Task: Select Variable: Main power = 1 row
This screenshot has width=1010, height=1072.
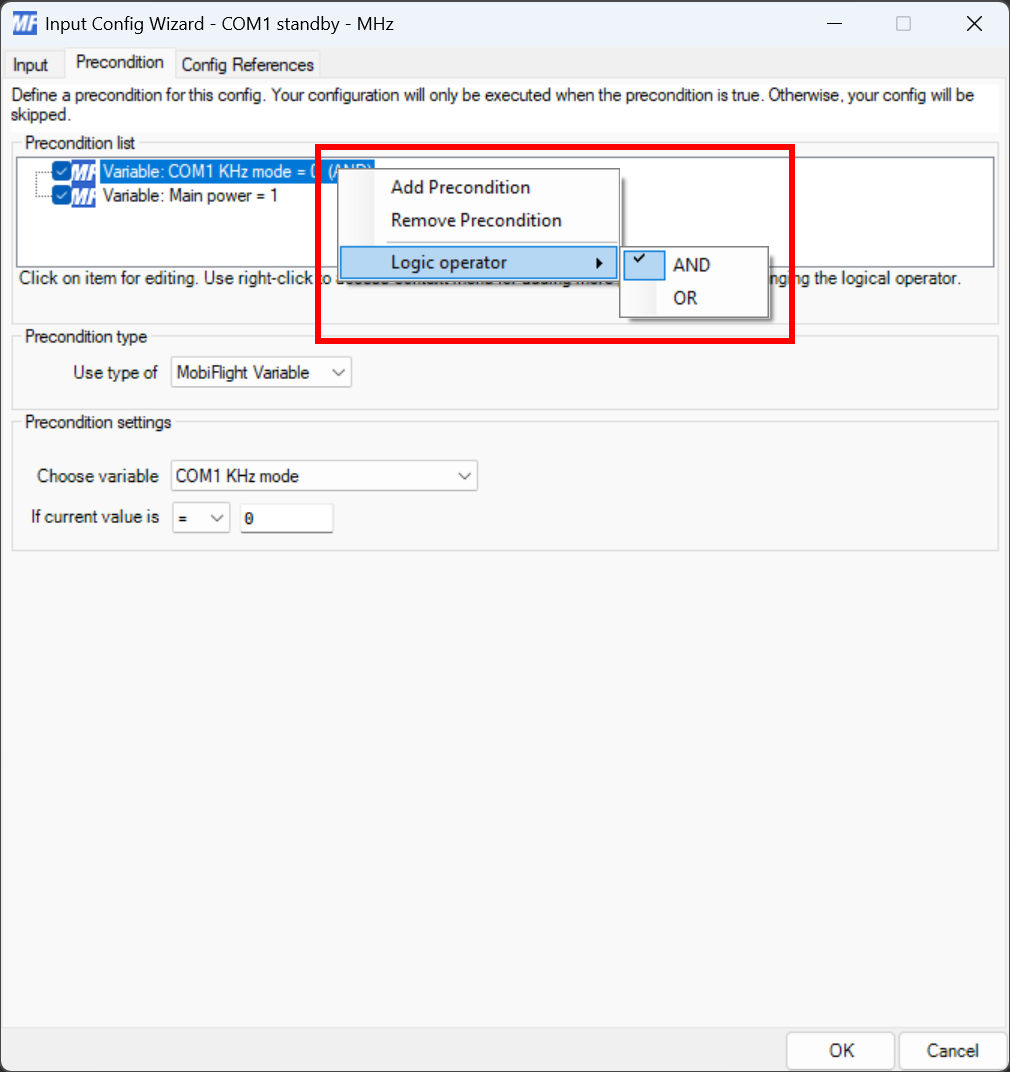Action: (189, 196)
